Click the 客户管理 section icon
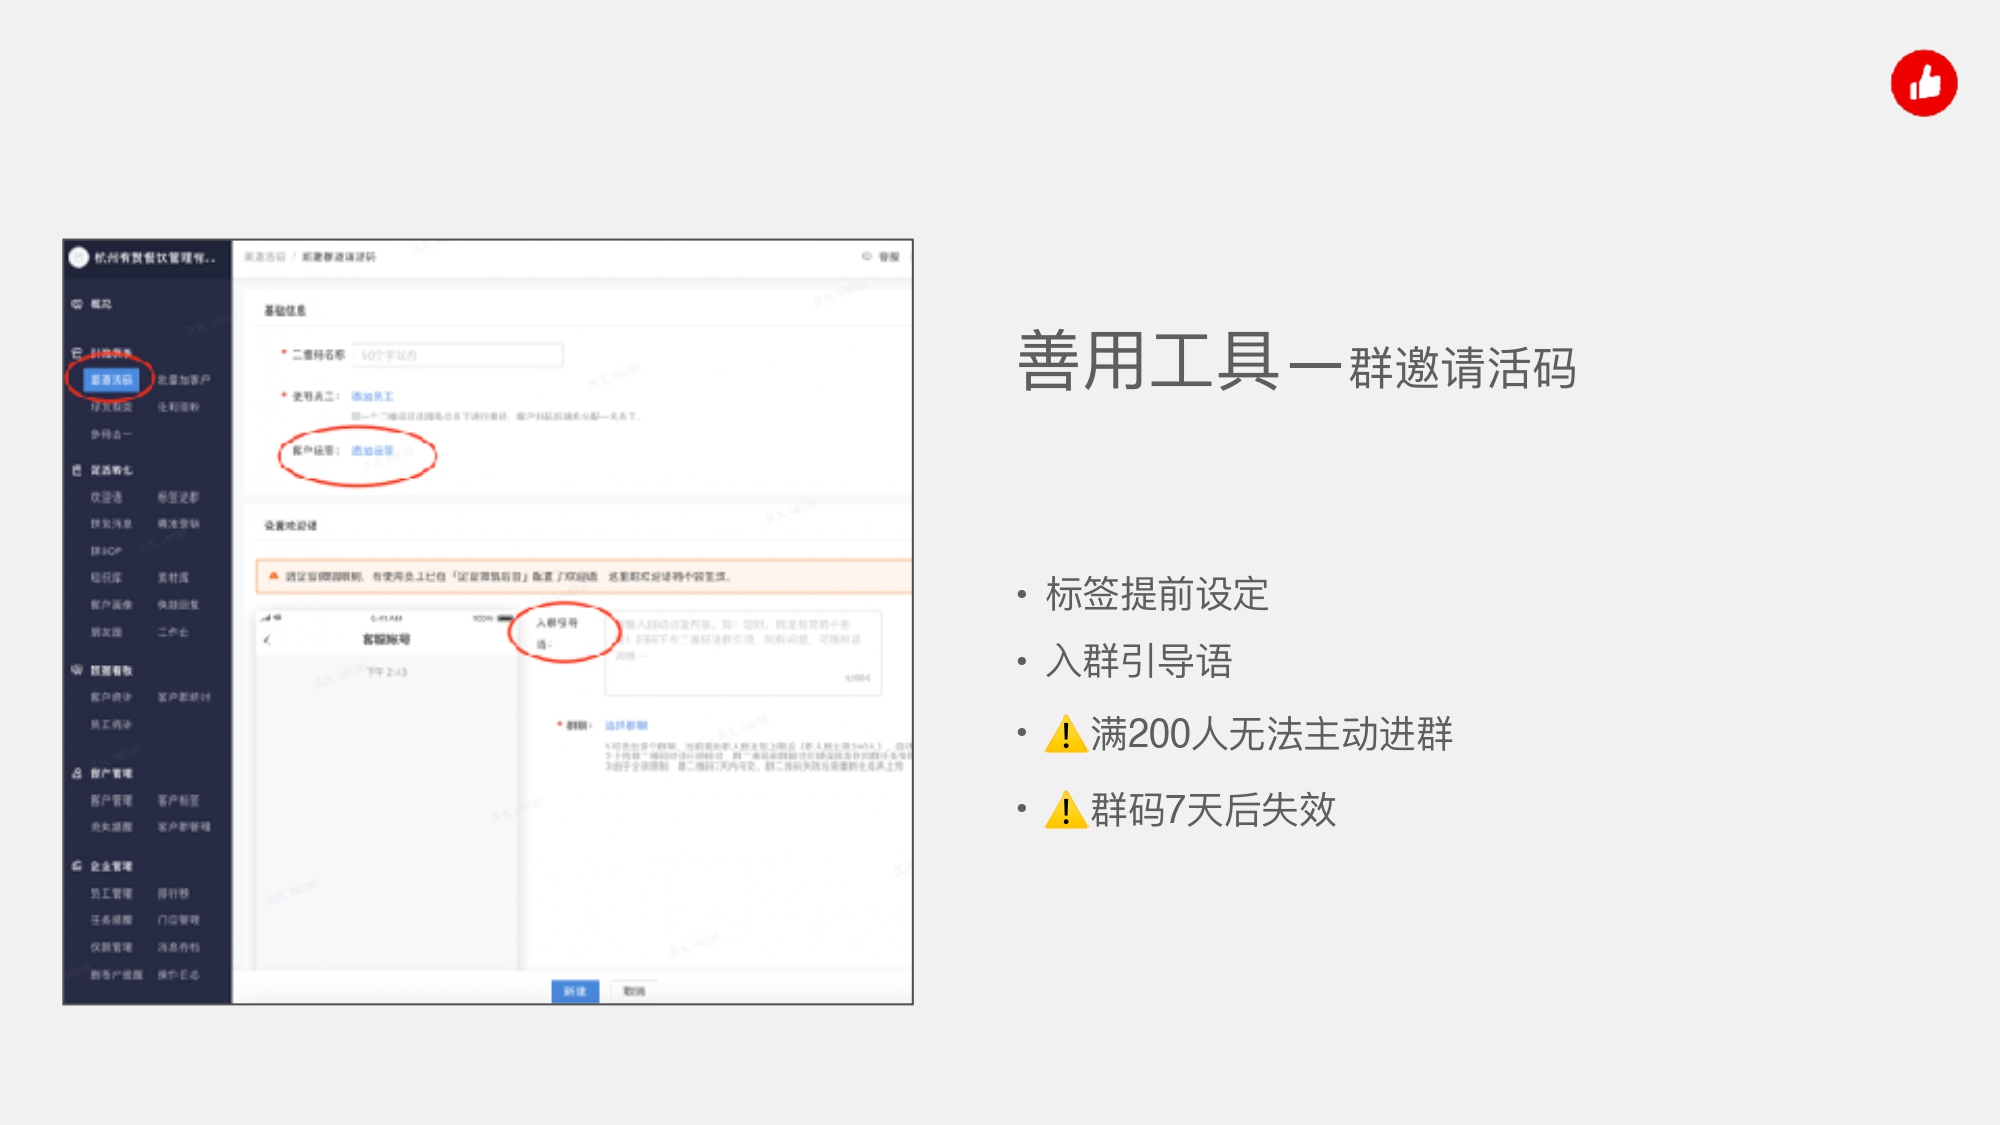The image size is (2000, 1125). (x=77, y=773)
